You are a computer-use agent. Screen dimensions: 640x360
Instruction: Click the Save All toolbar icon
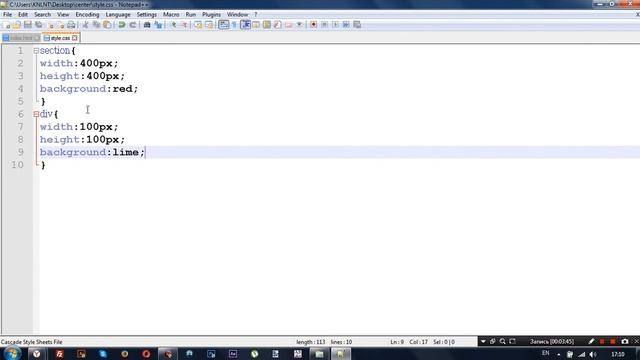pyautogui.click(x=39, y=25)
